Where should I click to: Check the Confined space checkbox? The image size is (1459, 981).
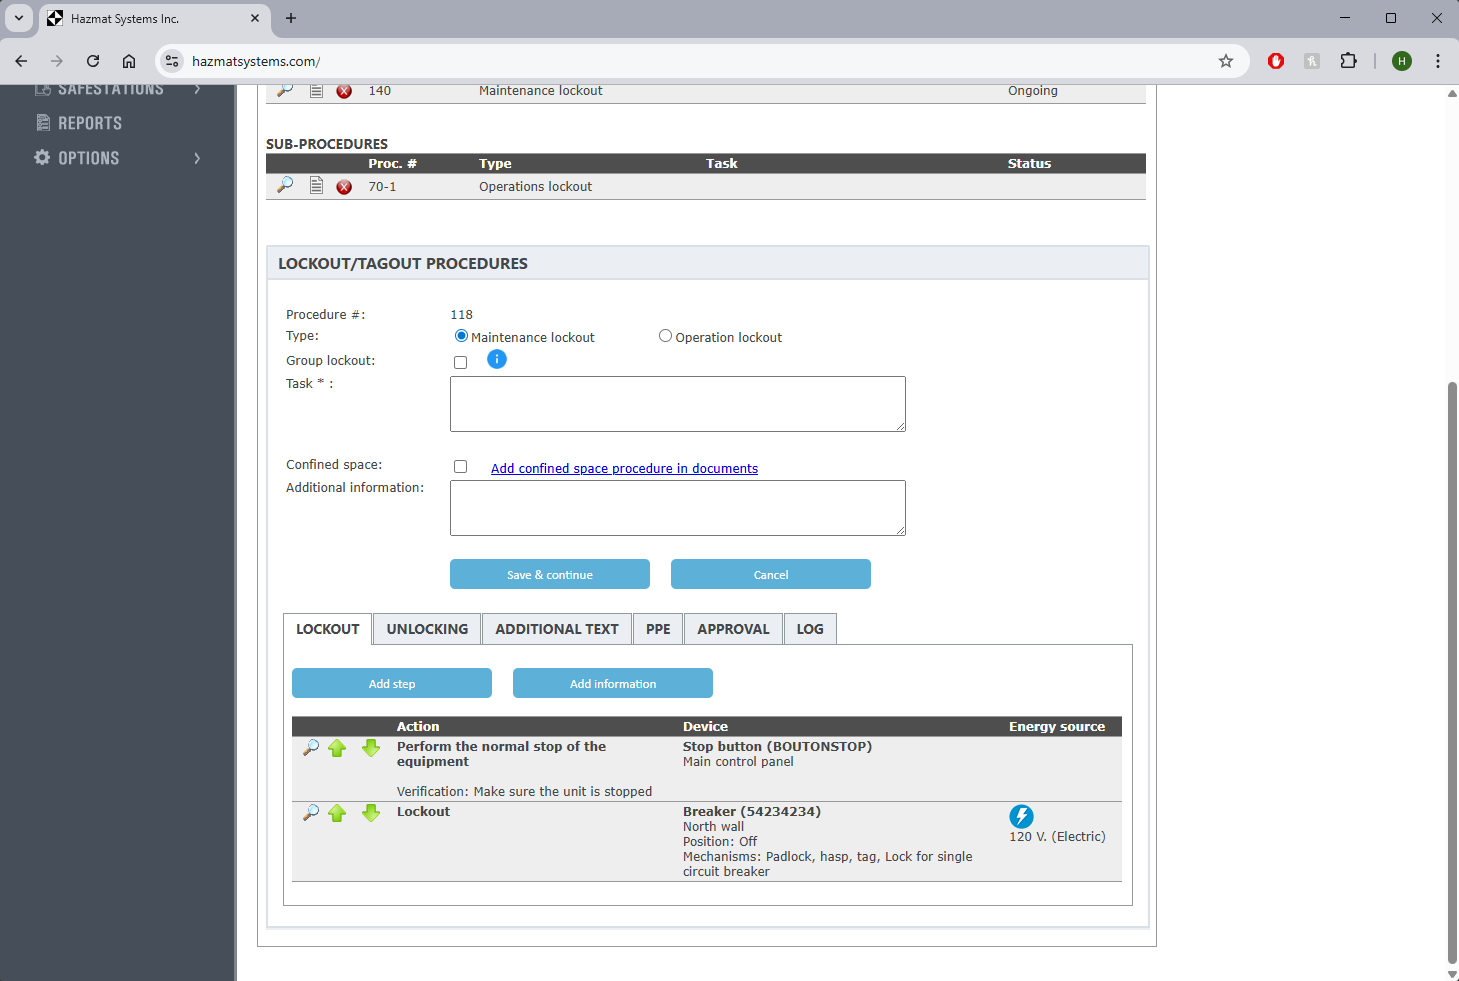[461, 467]
